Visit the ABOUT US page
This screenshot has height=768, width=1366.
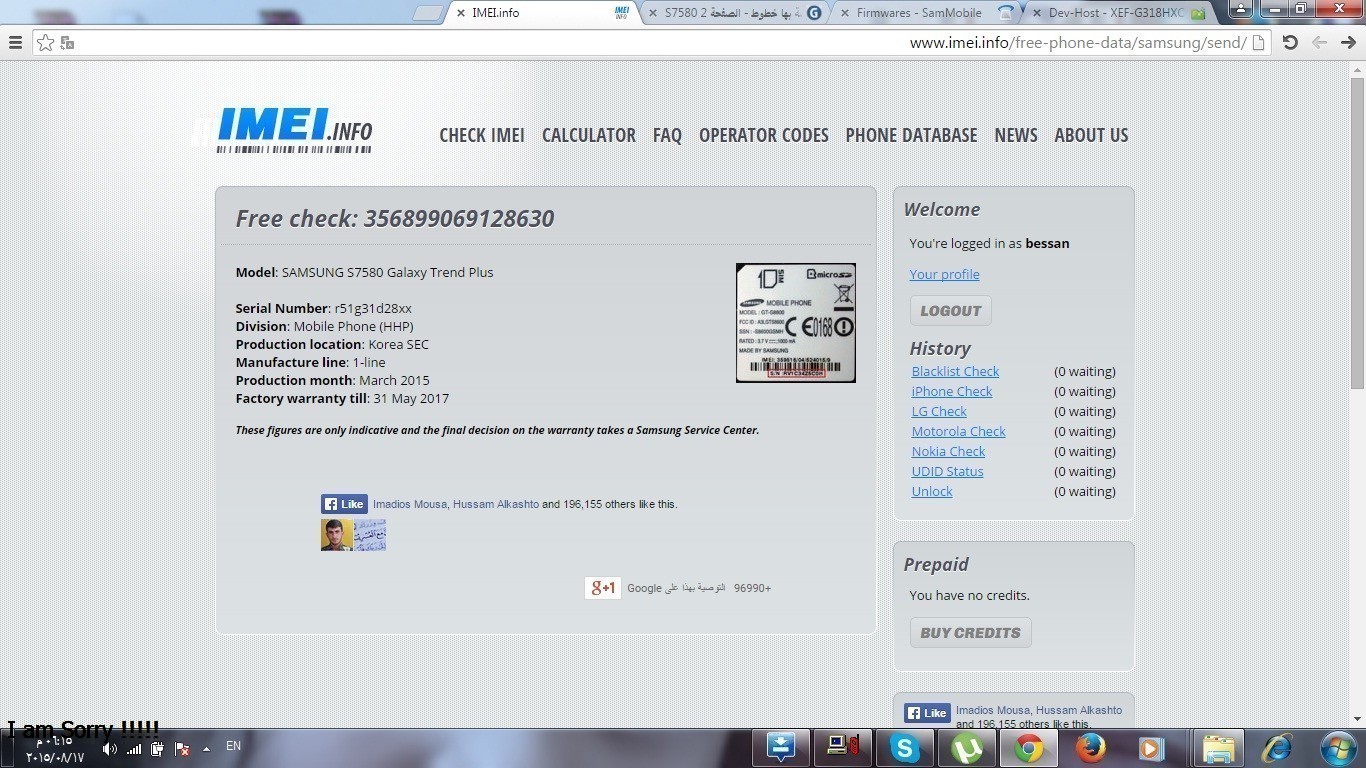(x=1091, y=135)
